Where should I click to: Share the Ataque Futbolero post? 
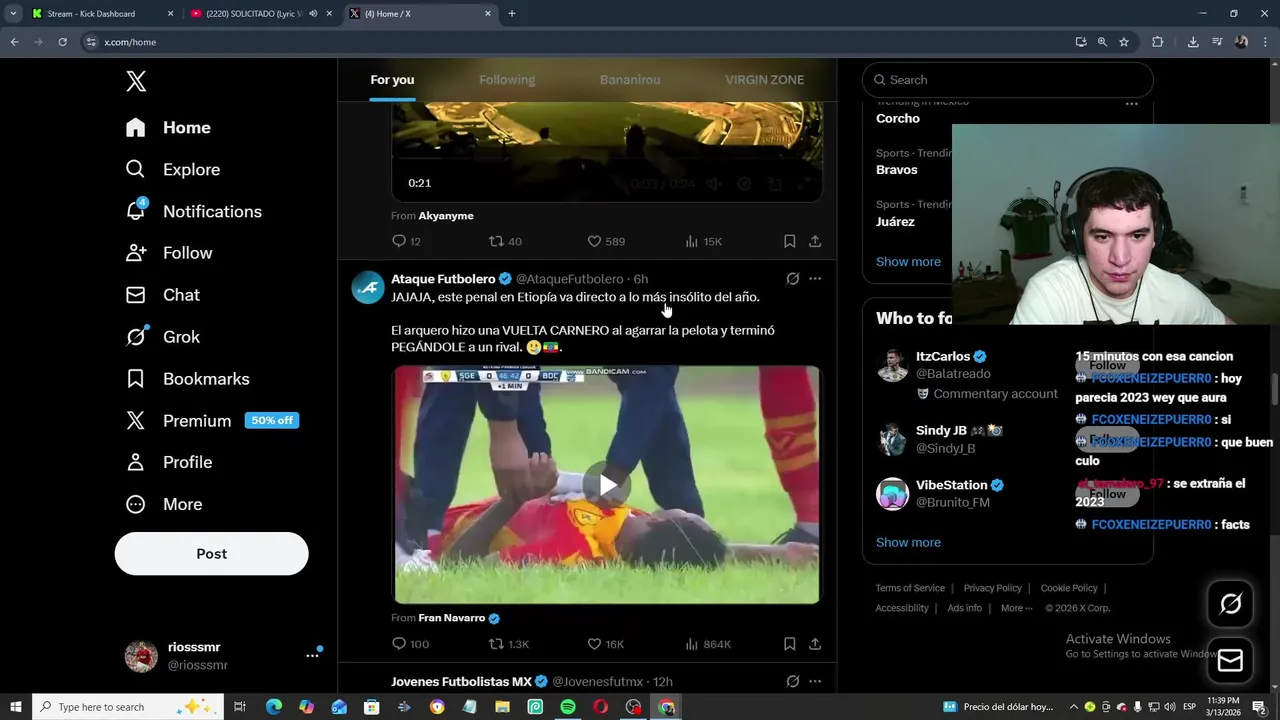coord(815,644)
